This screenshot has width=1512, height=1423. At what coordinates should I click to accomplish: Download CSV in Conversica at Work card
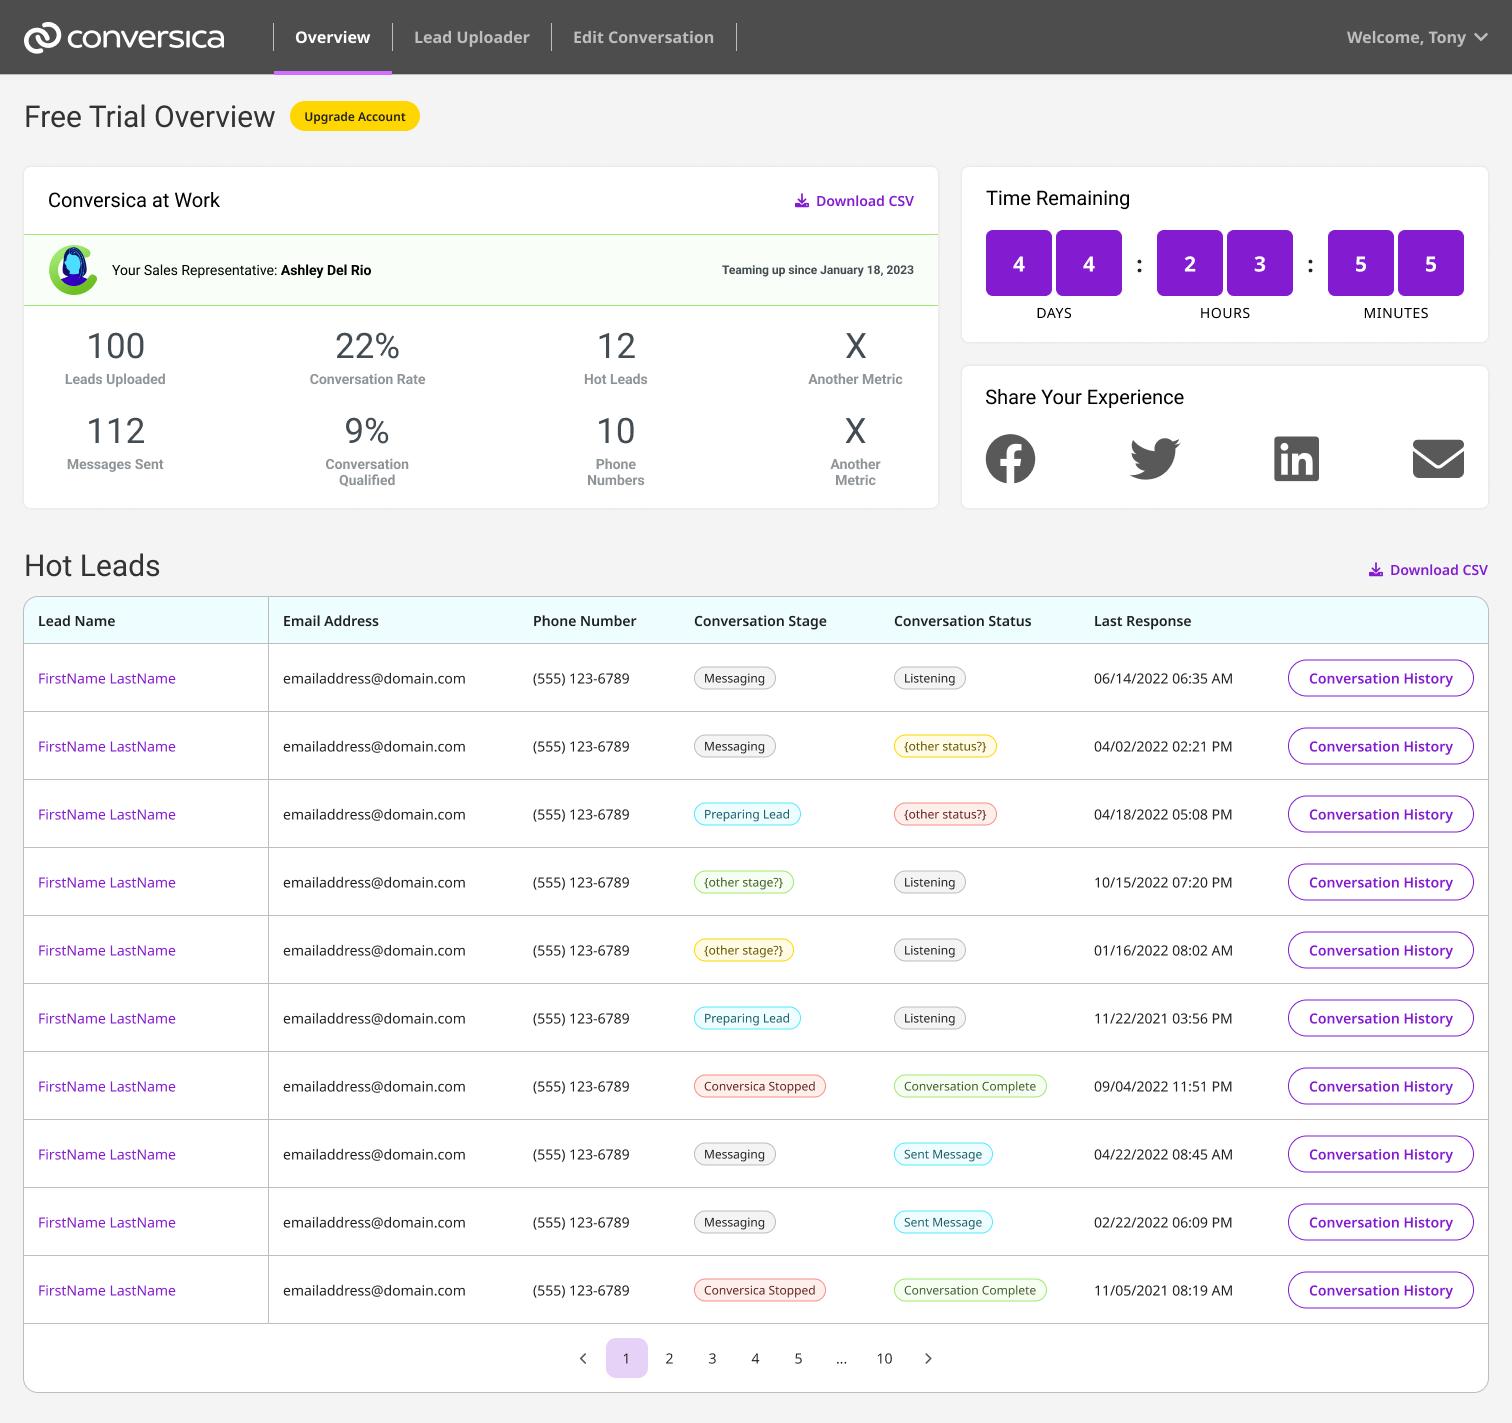click(854, 201)
